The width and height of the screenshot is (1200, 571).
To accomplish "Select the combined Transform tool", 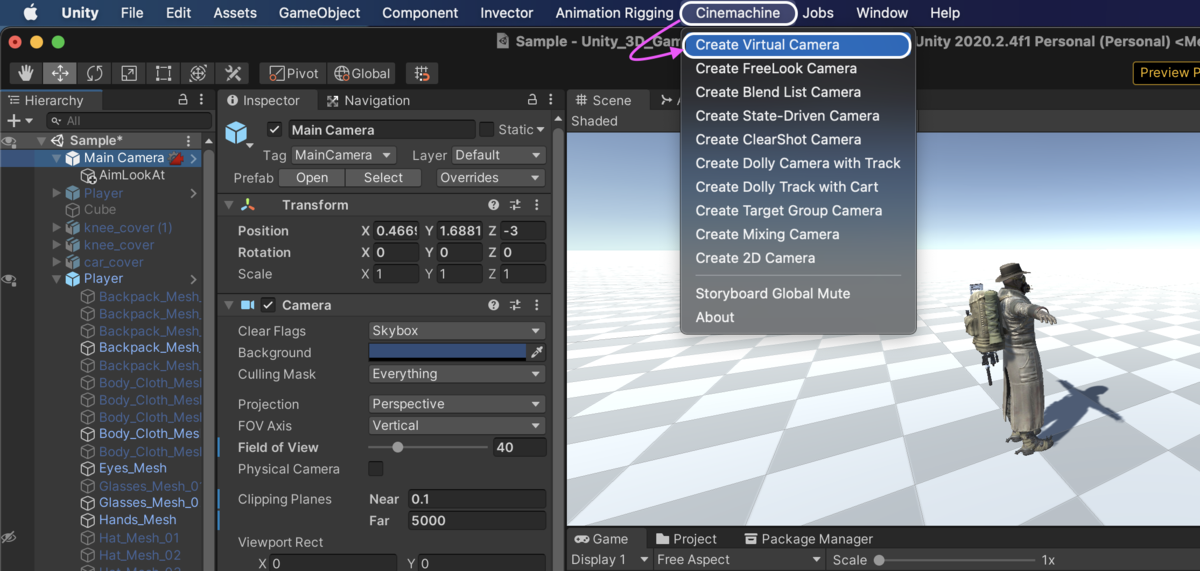I will (198, 73).
